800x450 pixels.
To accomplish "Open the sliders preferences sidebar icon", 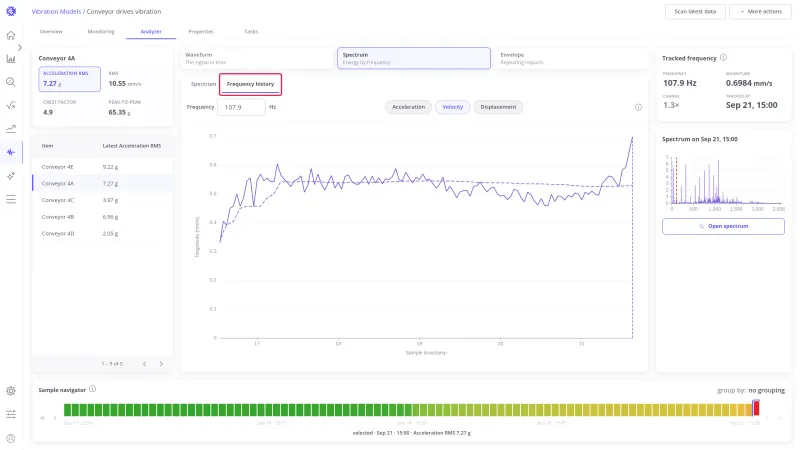I will click(x=11, y=414).
